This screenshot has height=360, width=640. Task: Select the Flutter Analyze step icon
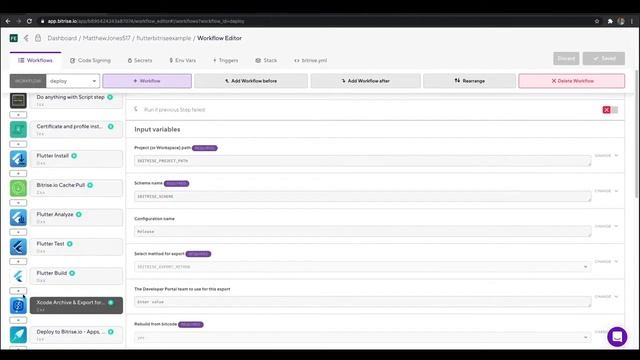pos(18,218)
